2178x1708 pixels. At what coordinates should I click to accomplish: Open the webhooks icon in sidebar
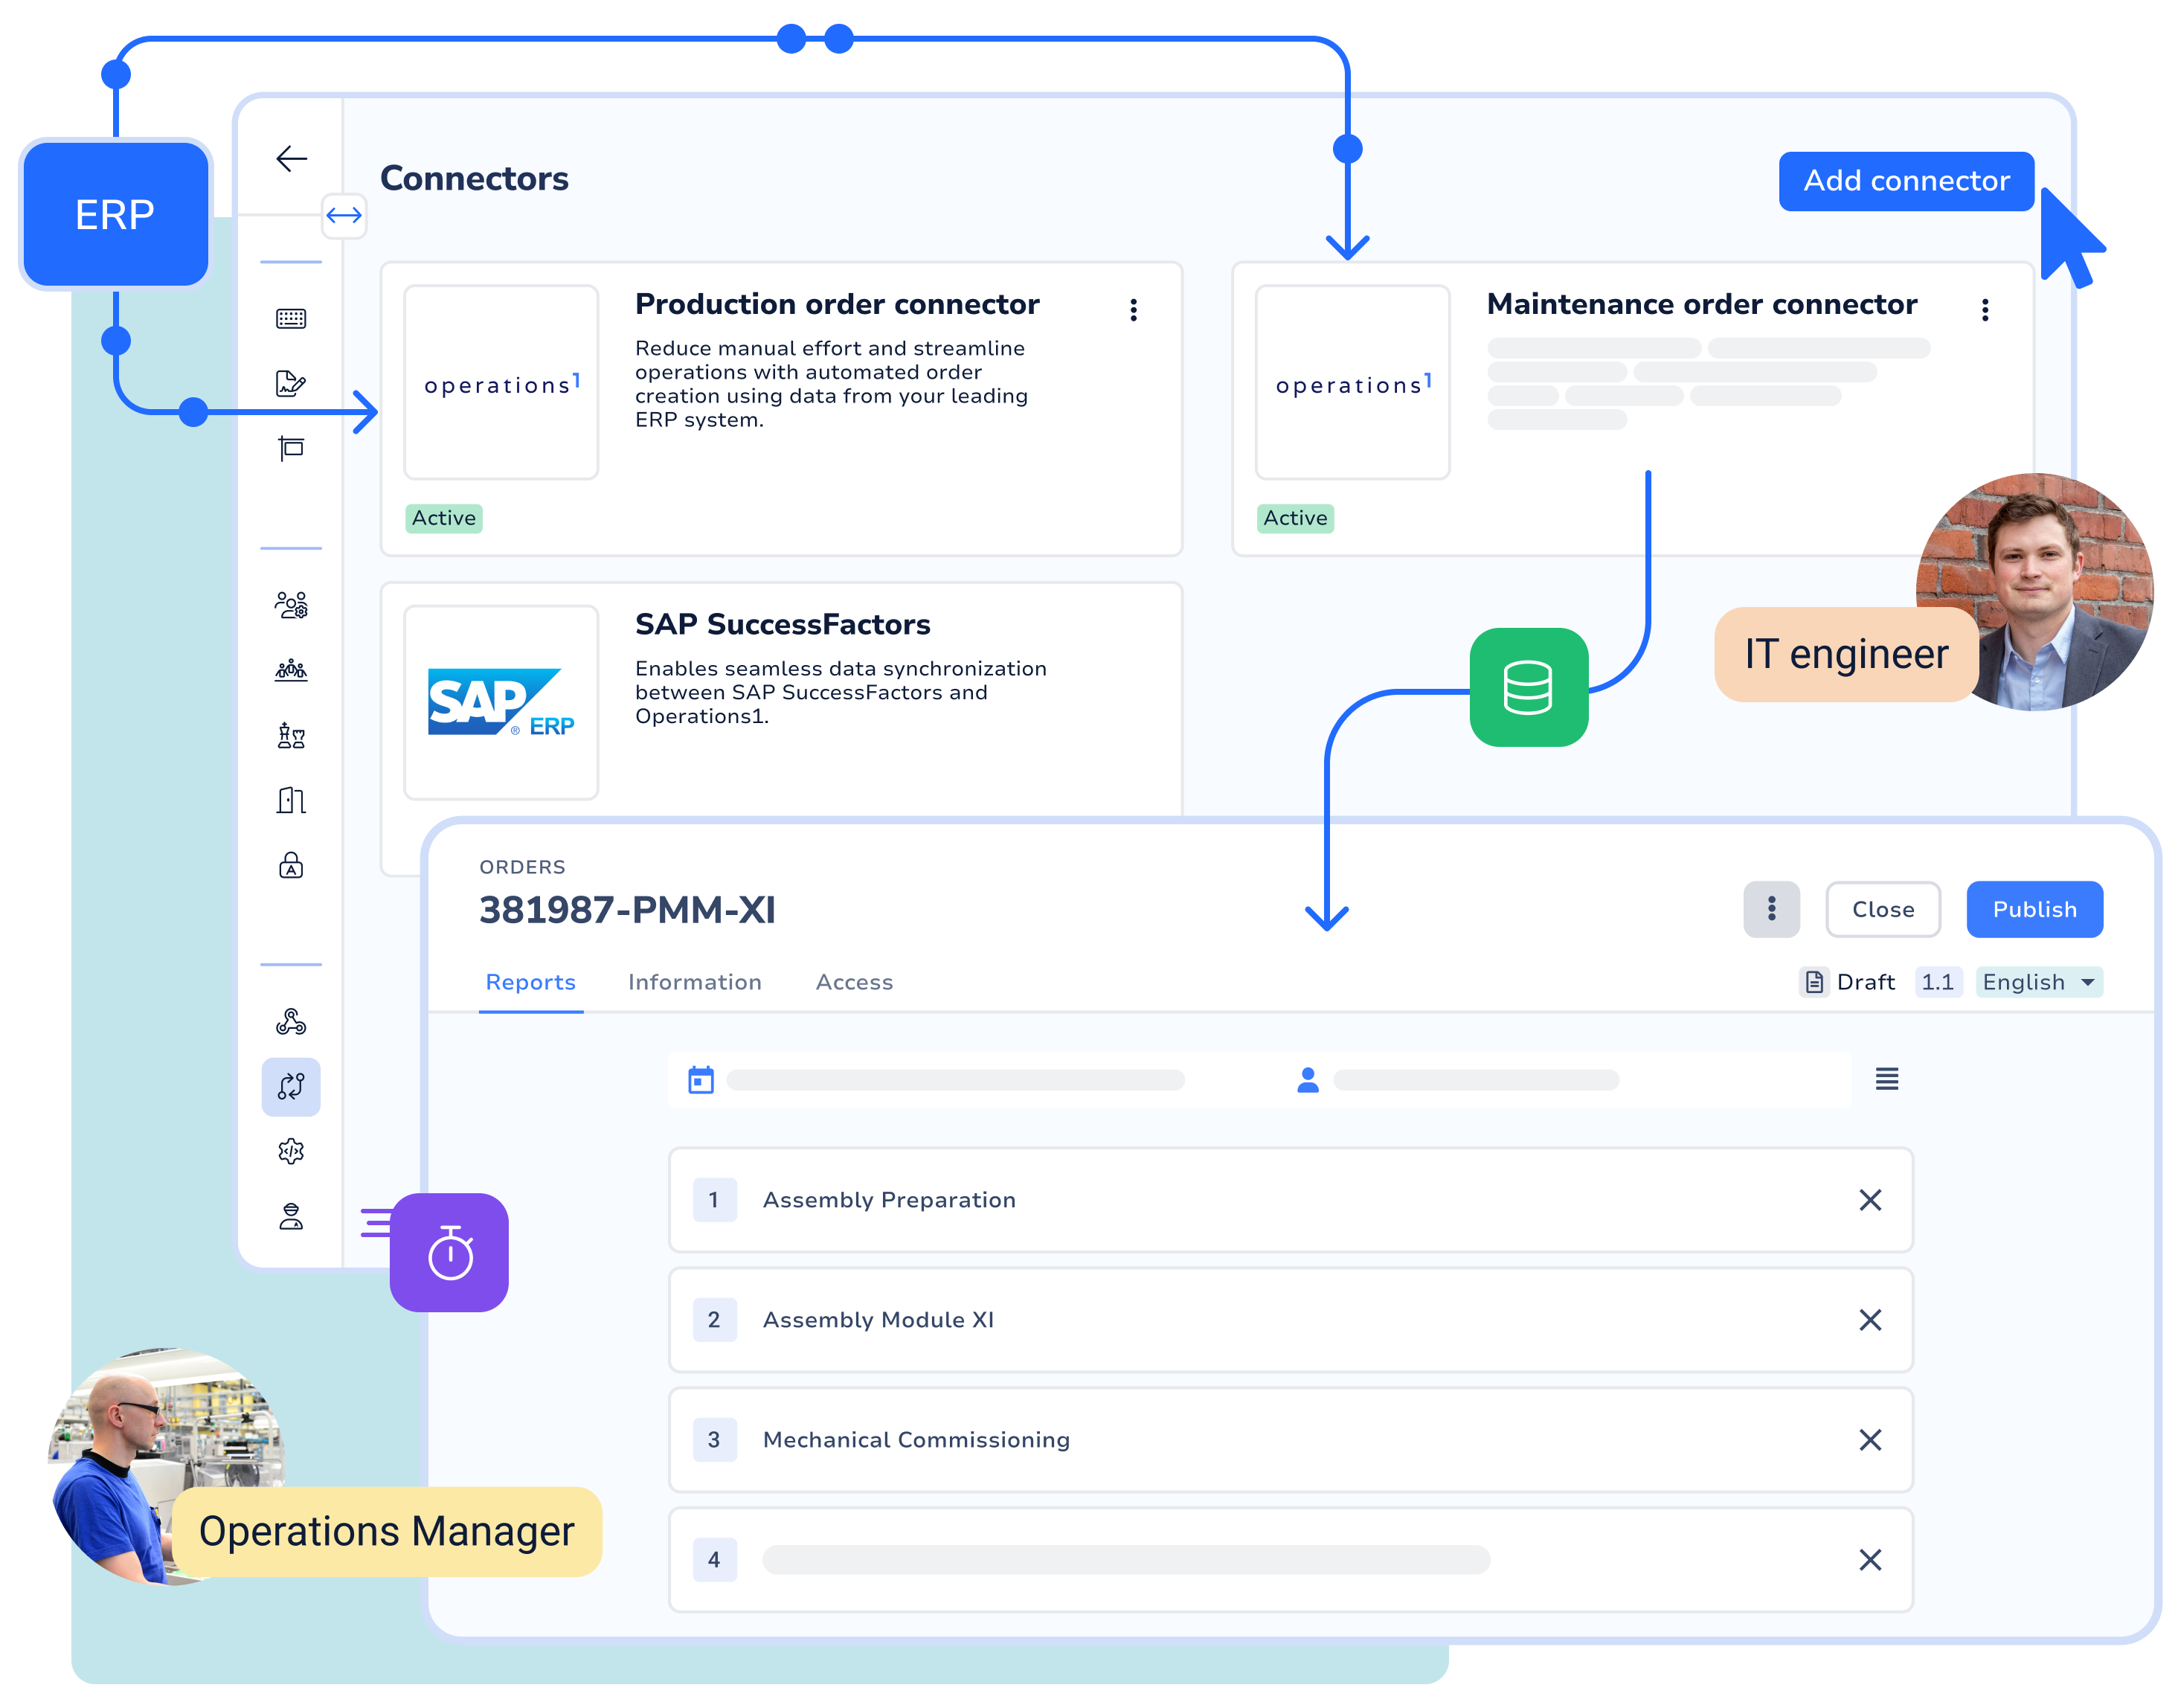click(x=290, y=1021)
